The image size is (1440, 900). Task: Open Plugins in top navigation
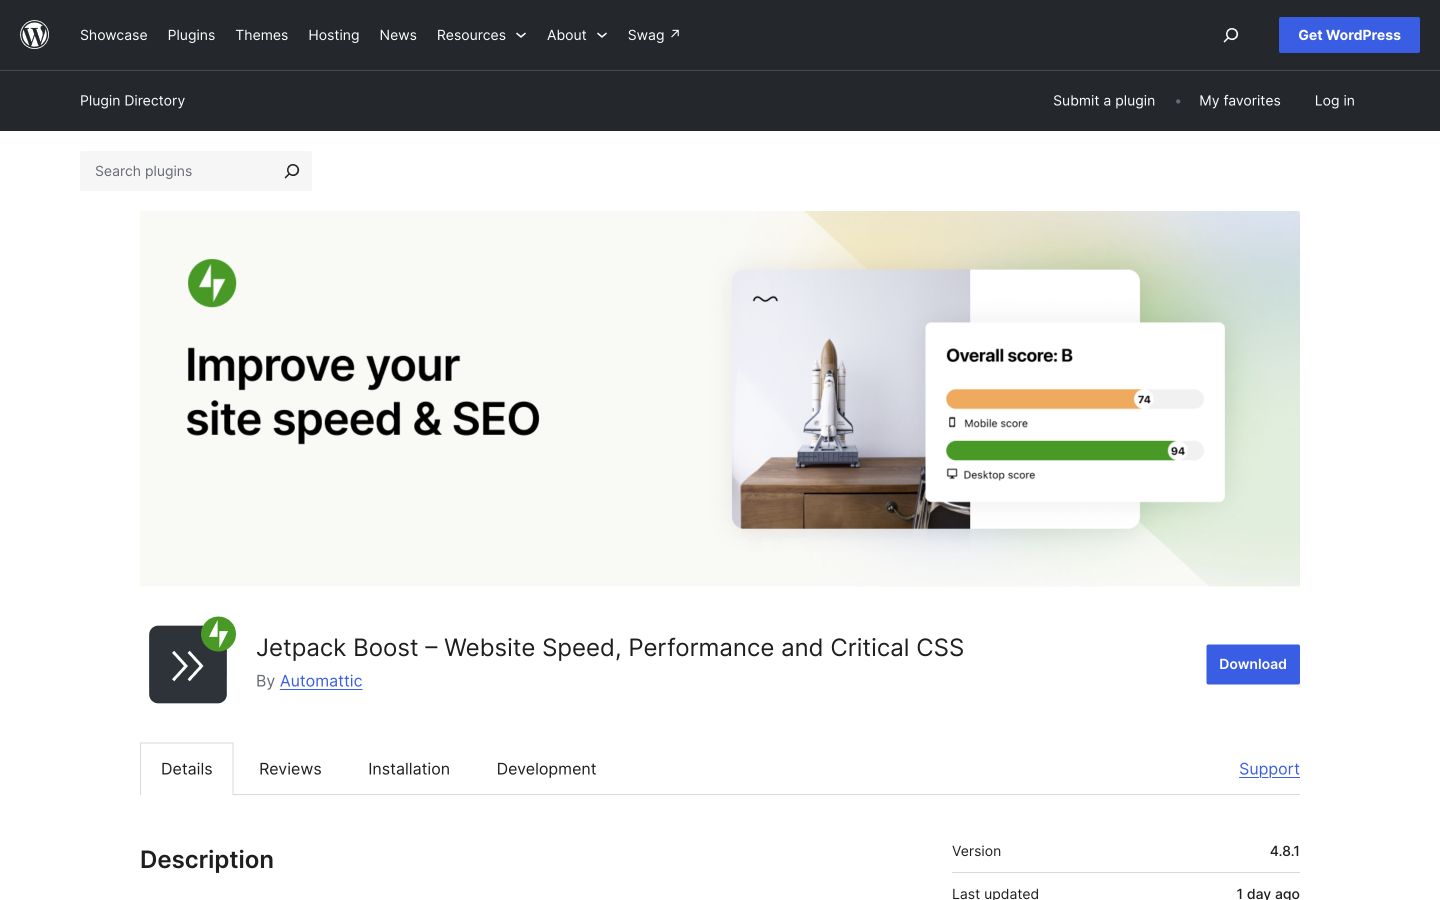click(x=191, y=35)
